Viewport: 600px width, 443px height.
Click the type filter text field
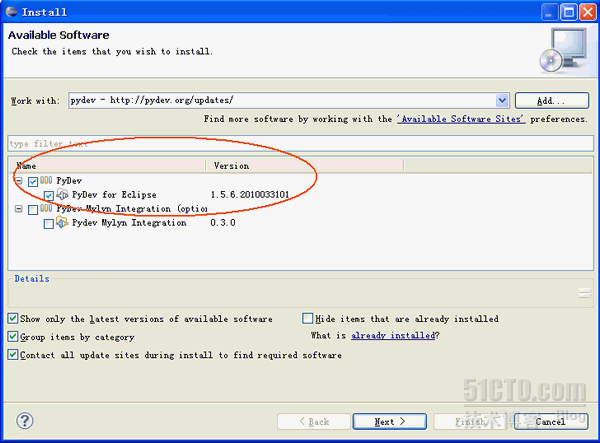(x=300, y=143)
